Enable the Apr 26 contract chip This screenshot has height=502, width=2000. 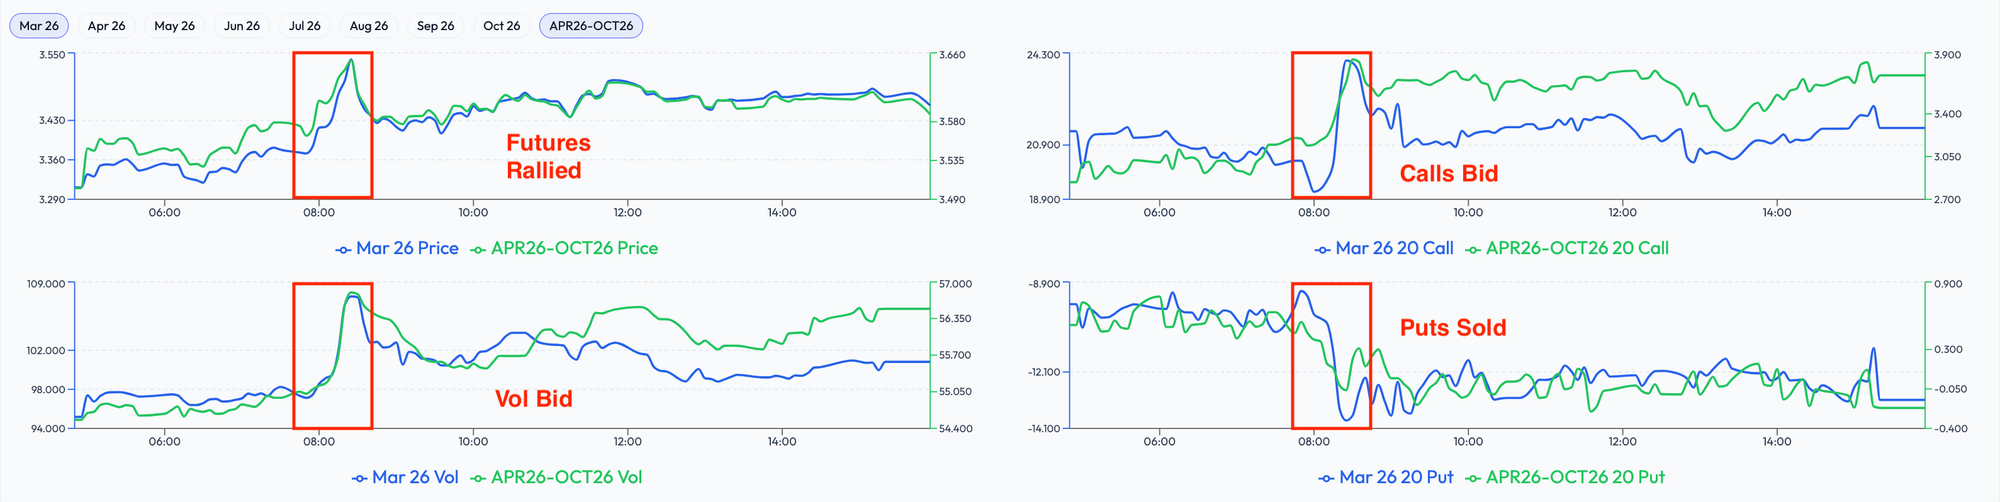click(x=106, y=26)
